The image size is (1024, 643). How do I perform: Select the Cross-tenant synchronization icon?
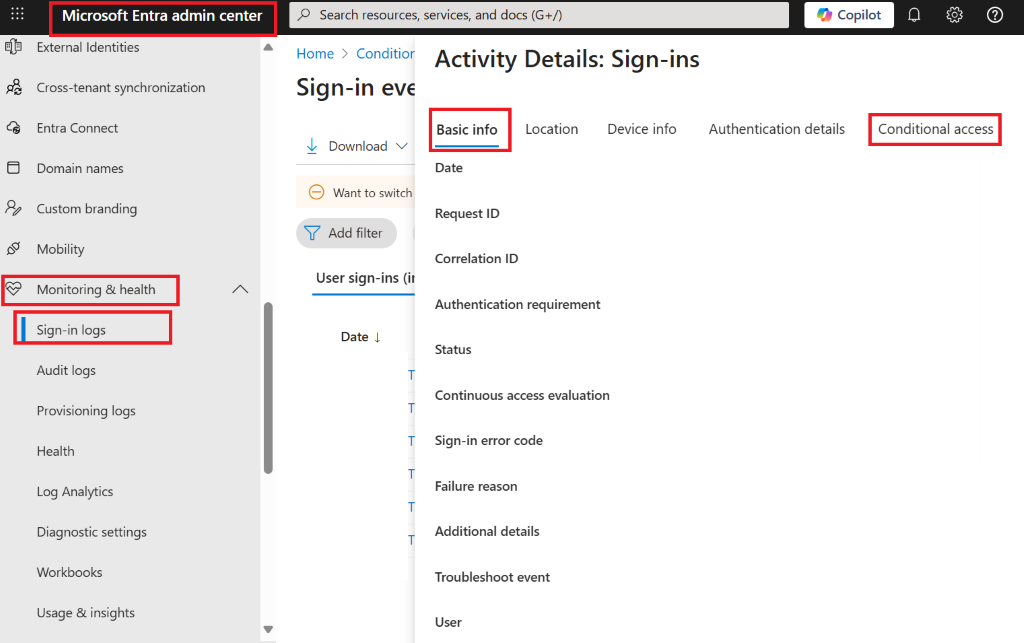coord(13,87)
